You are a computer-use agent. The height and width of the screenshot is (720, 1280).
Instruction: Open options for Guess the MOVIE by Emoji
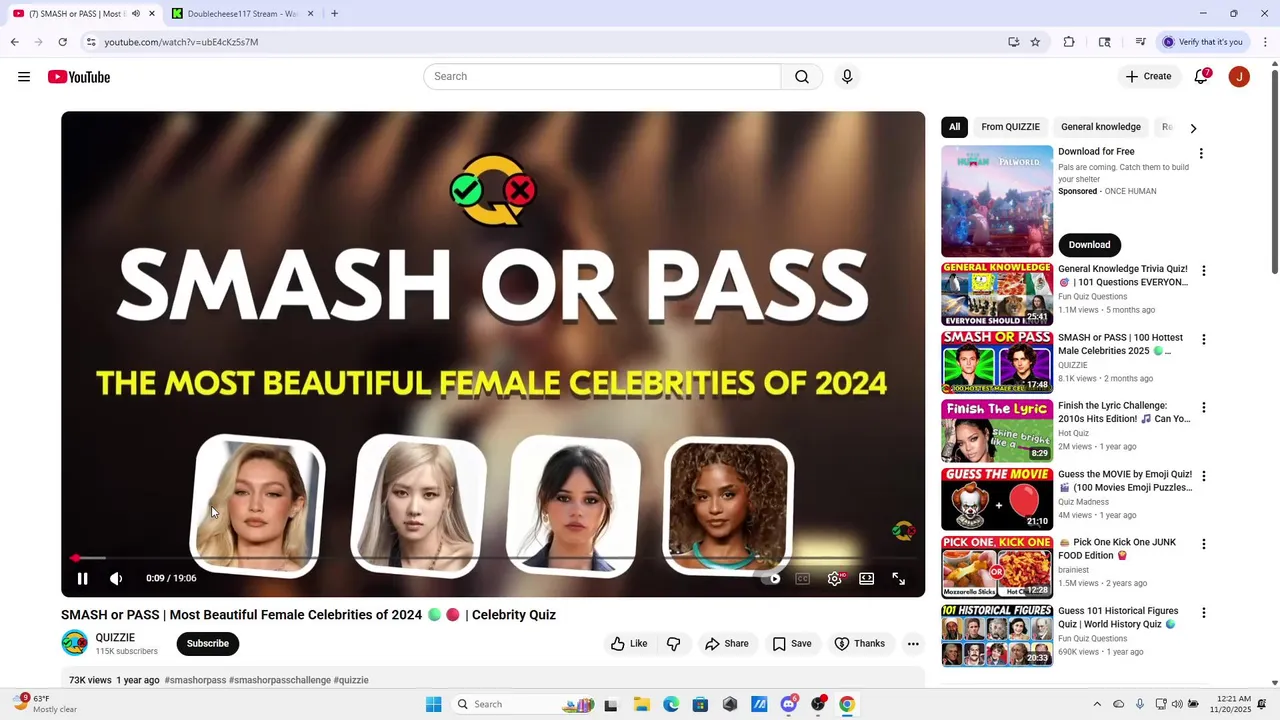1204,476
